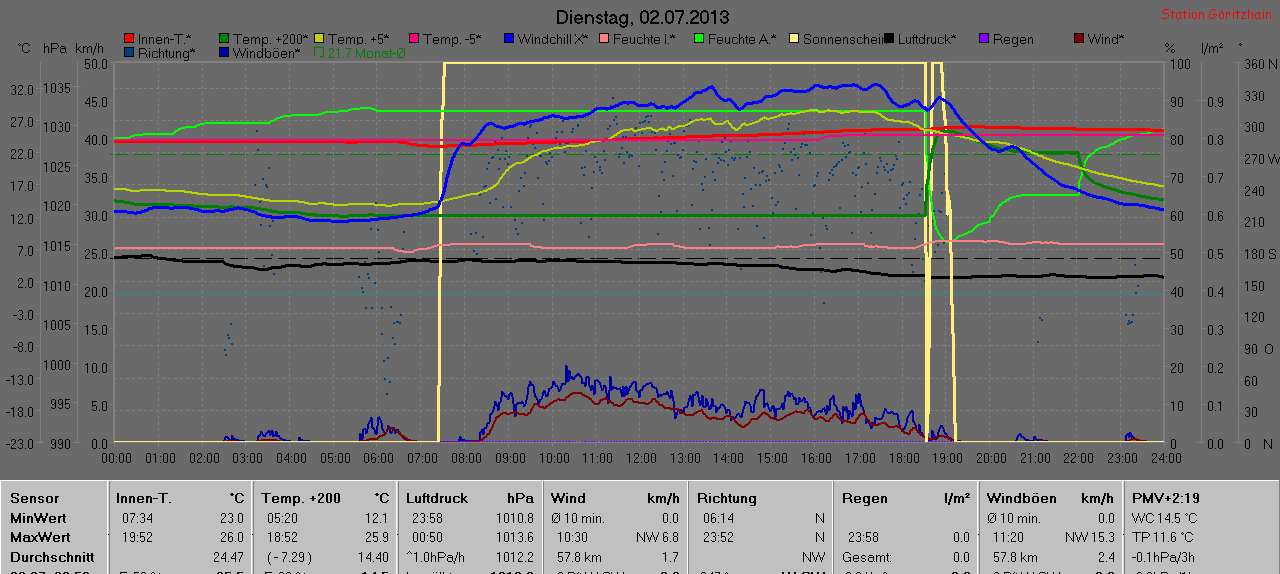This screenshot has height=574, width=1280.
Task: Click Richtung minimum time 06:14
Action: (718, 518)
